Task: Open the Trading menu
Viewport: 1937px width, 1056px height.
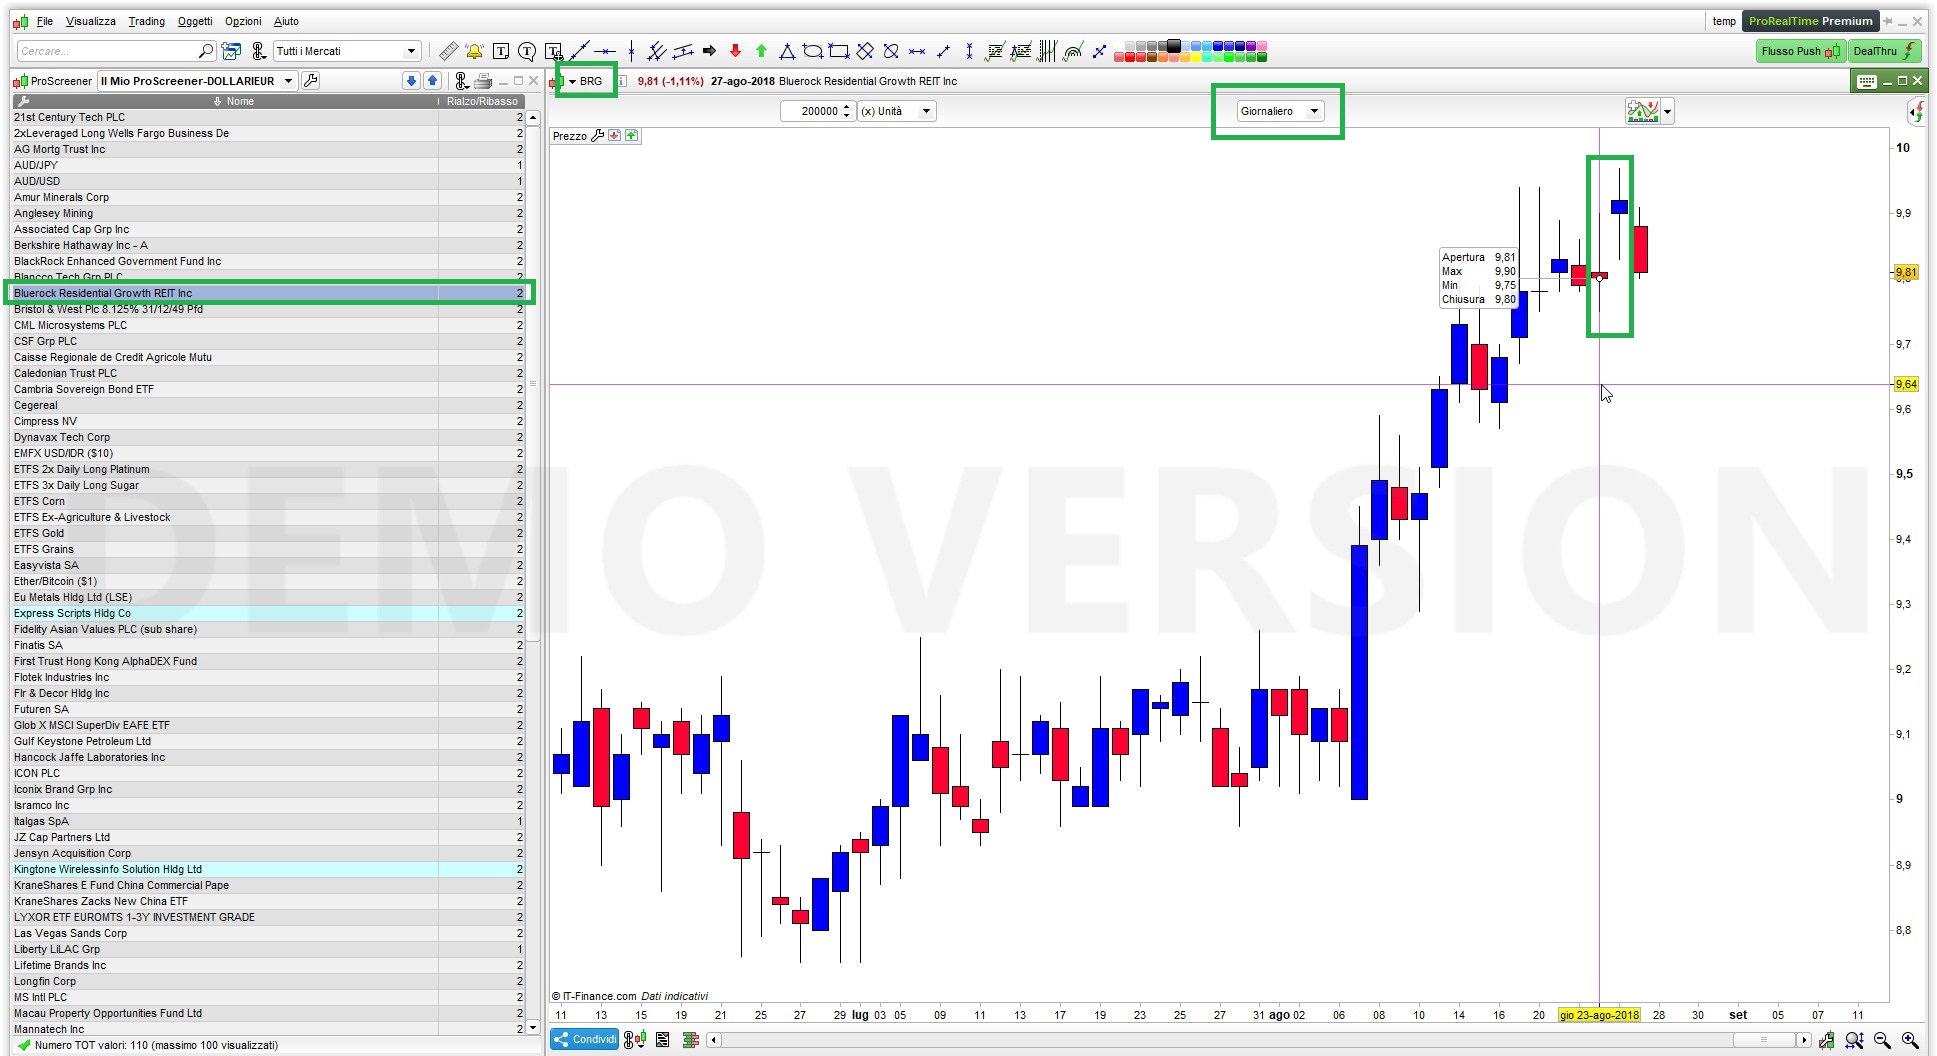Action: click(x=147, y=21)
